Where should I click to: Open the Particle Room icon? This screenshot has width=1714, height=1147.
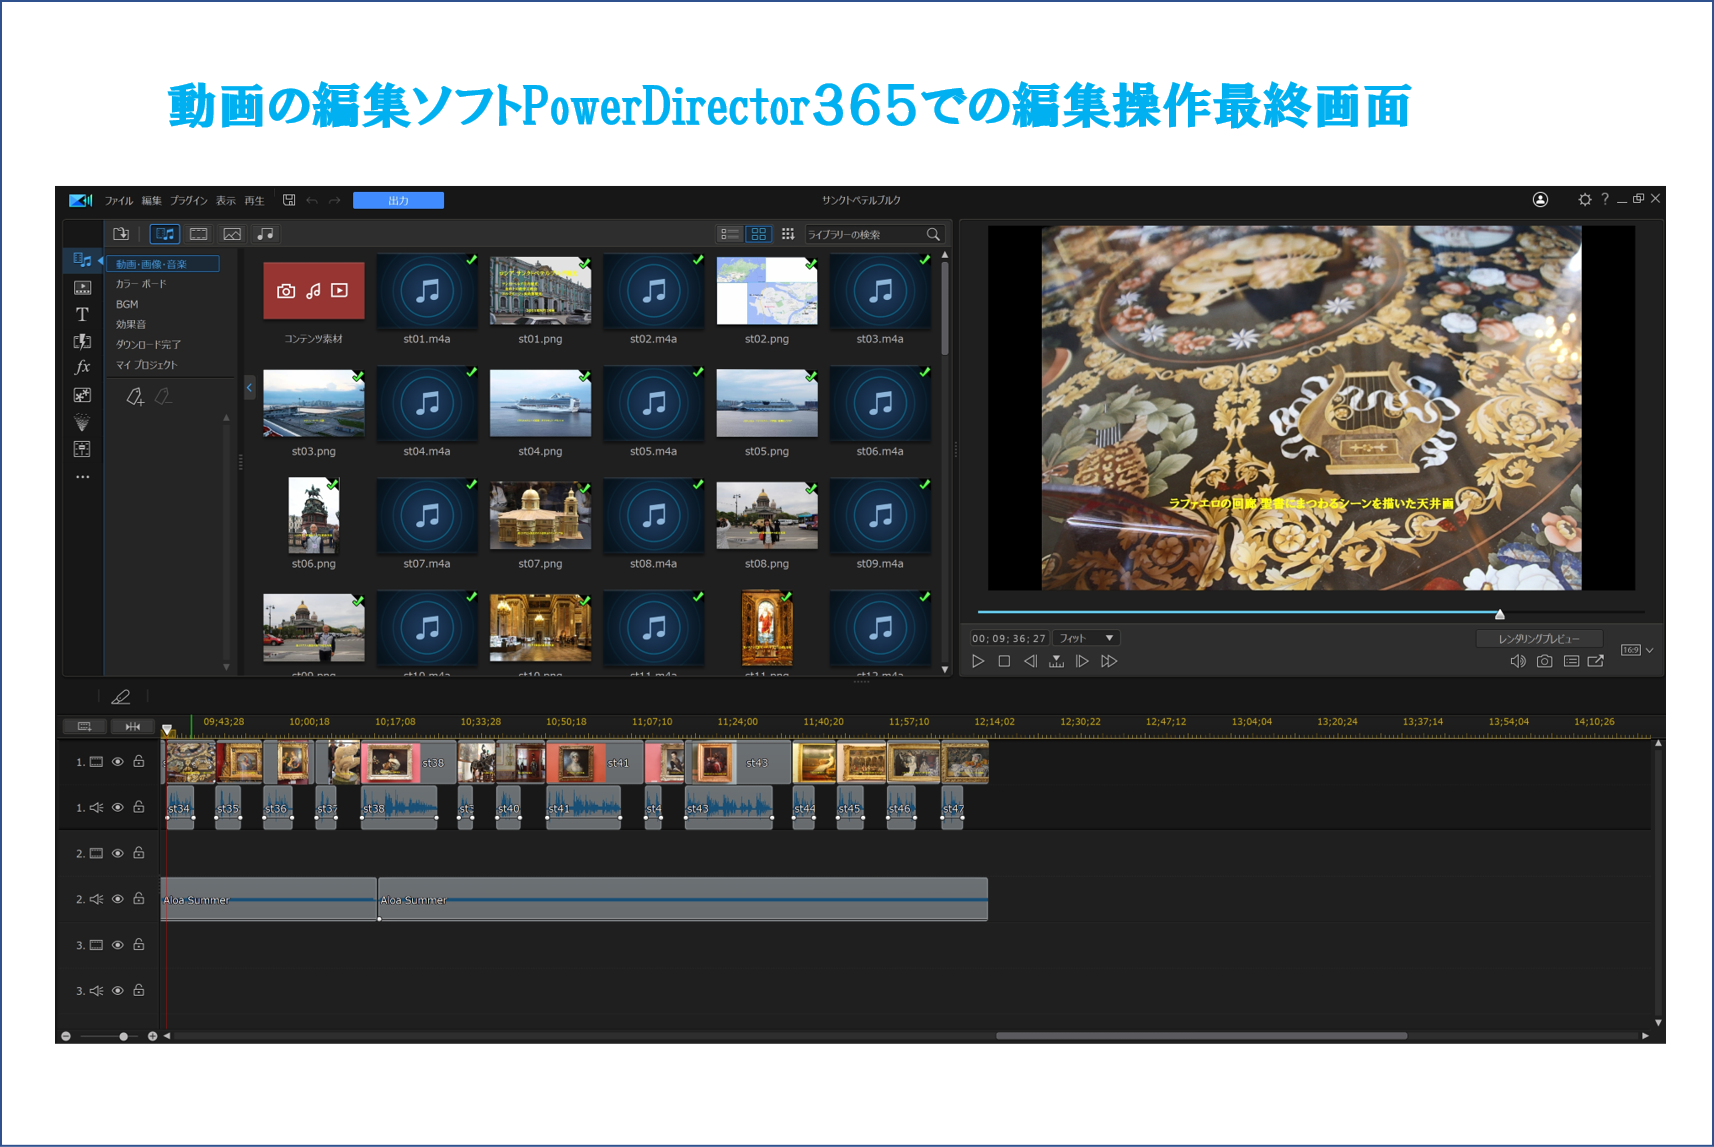[x=82, y=422]
